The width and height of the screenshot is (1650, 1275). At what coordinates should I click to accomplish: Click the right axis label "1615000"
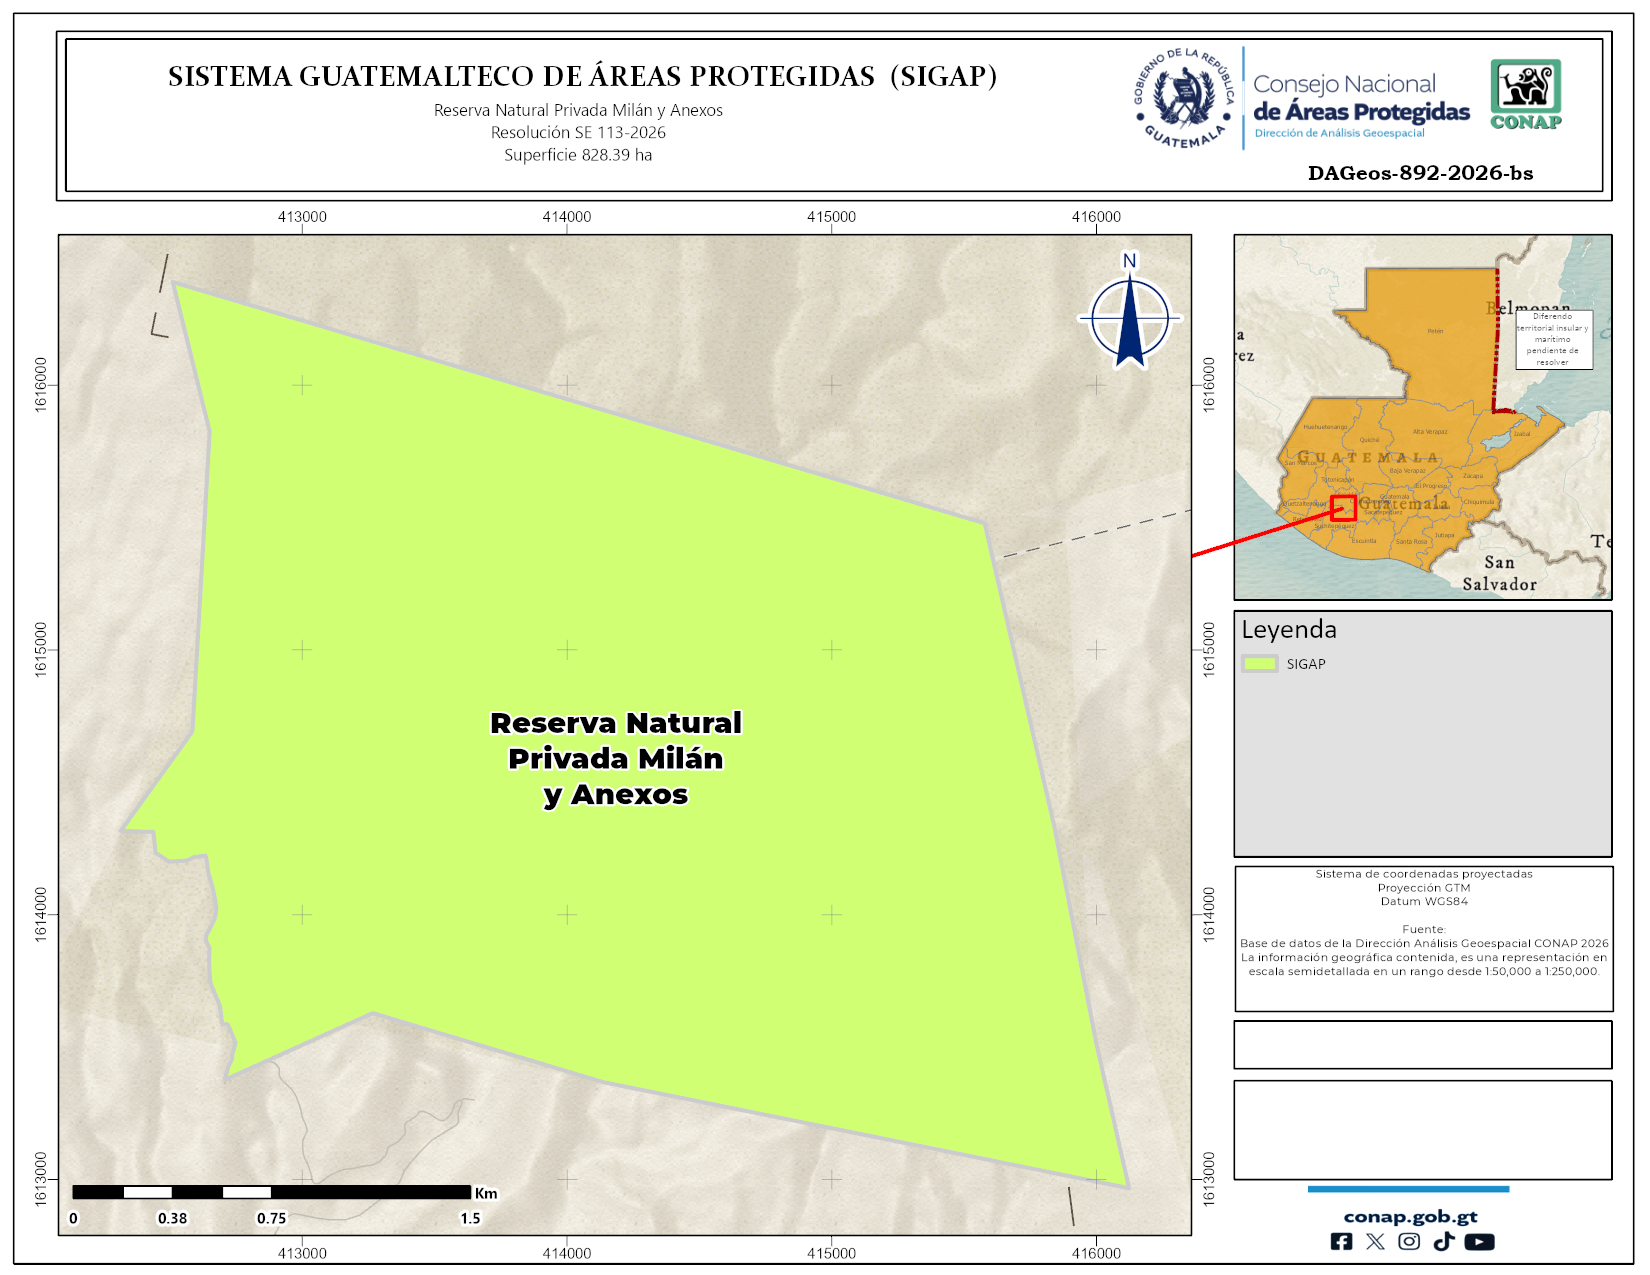pos(1209,649)
